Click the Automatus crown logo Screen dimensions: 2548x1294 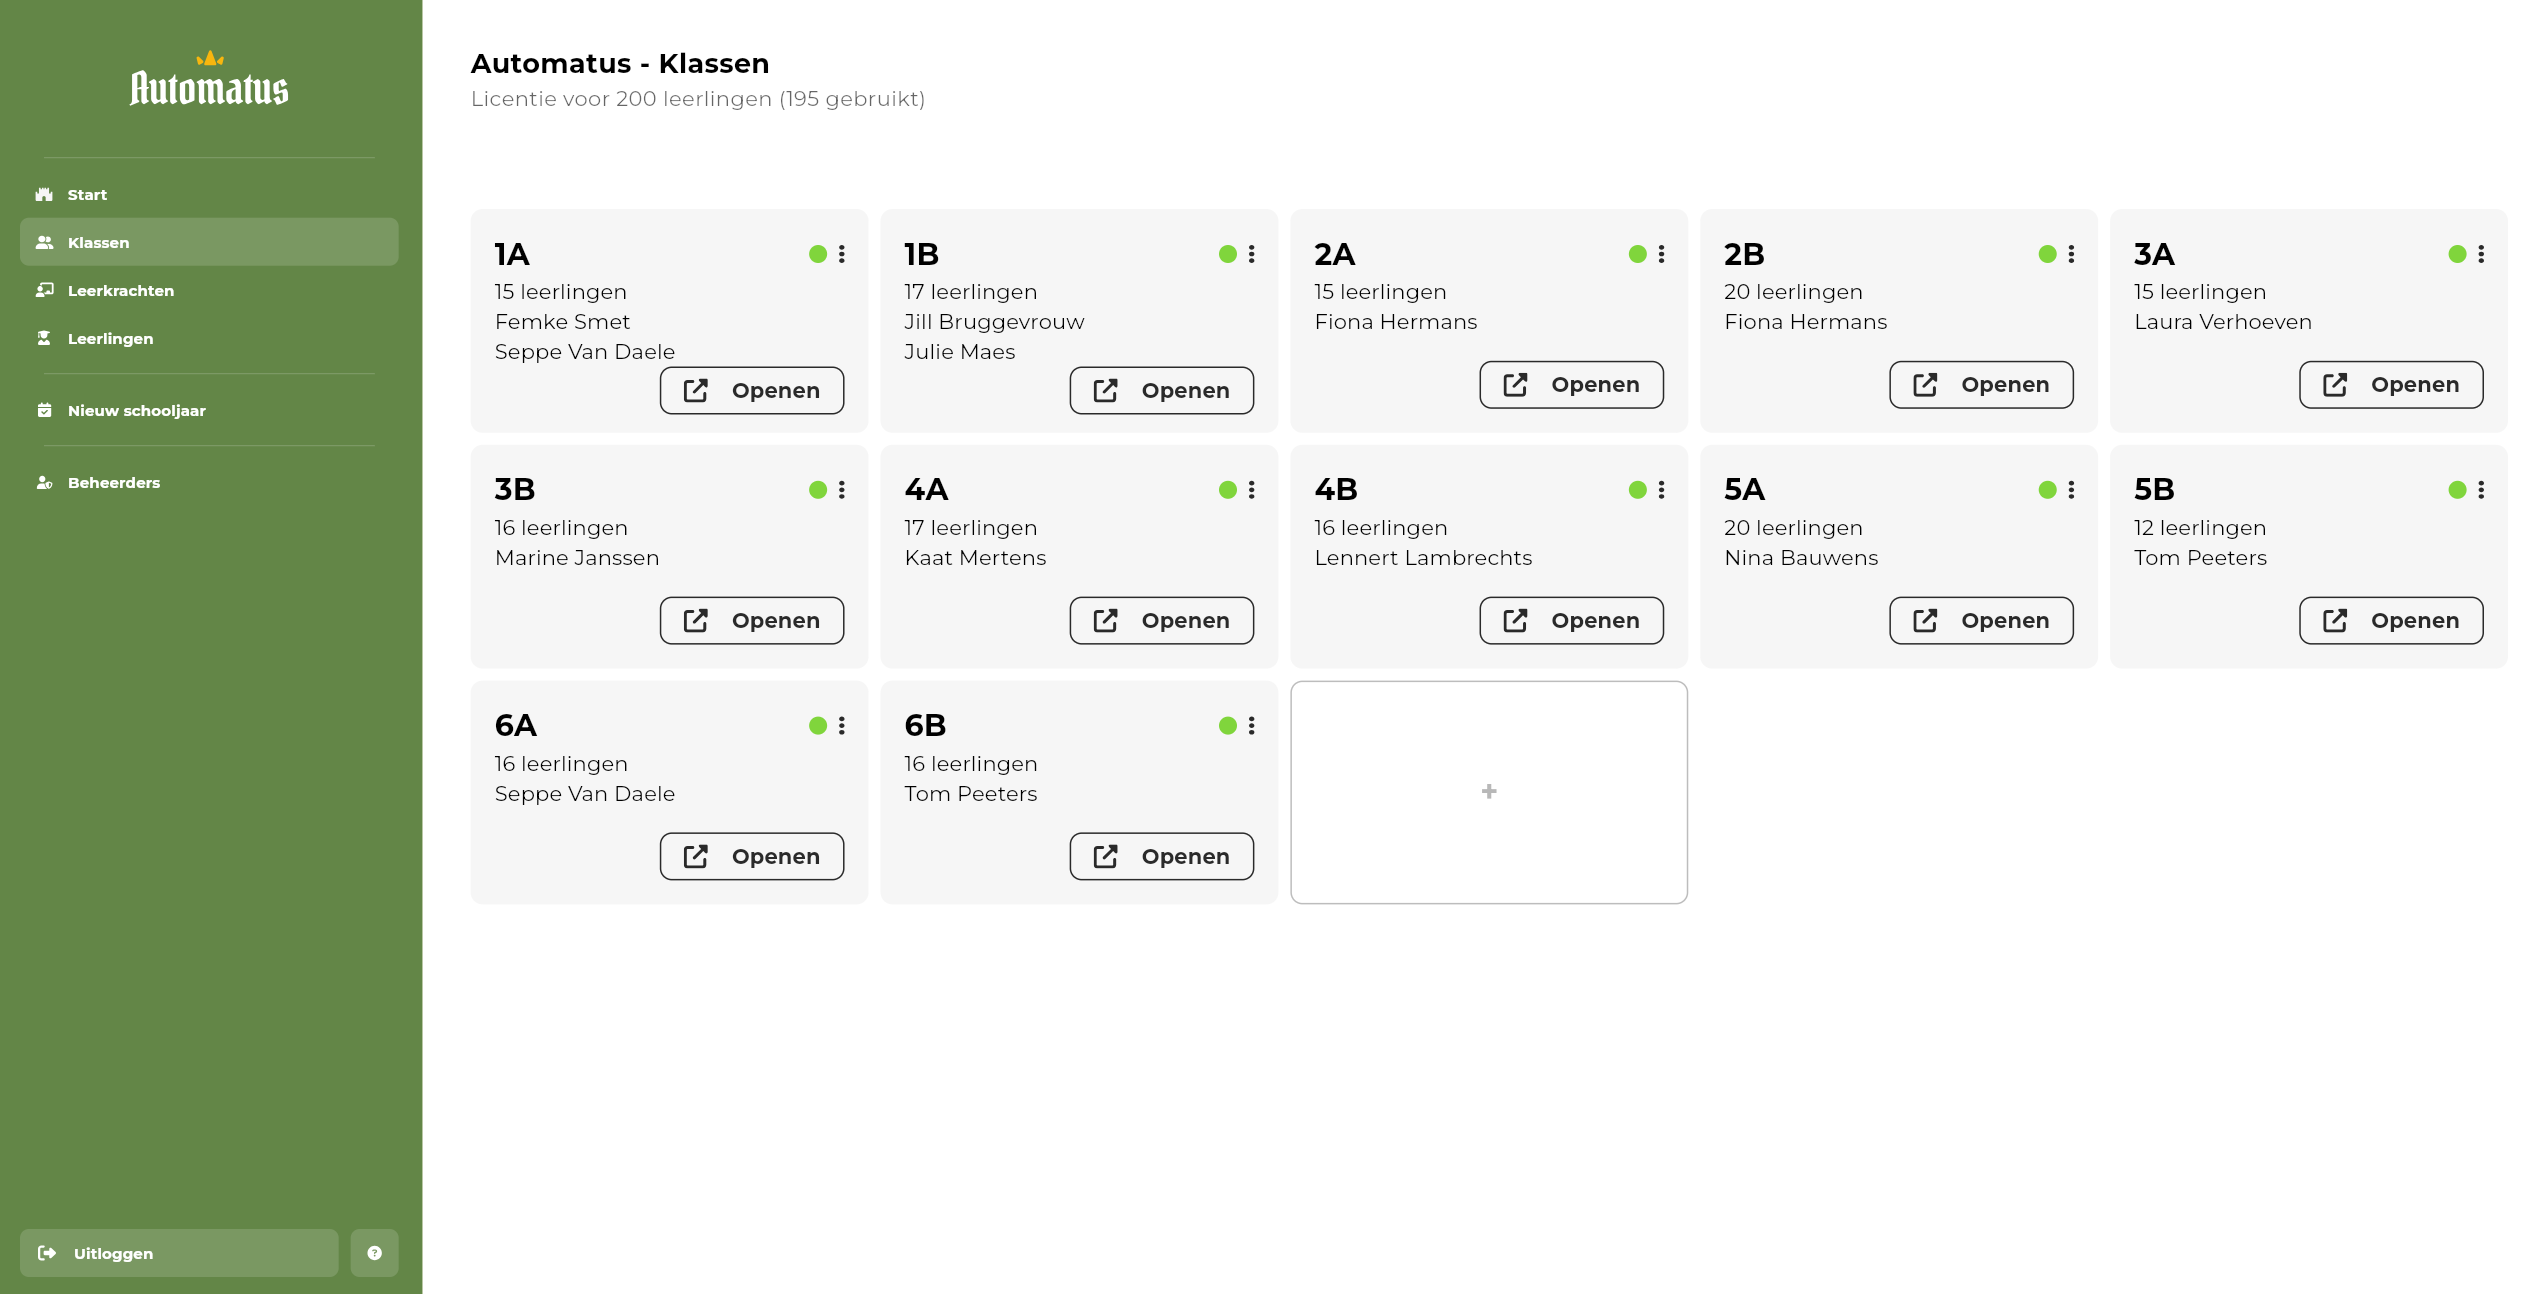[209, 79]
